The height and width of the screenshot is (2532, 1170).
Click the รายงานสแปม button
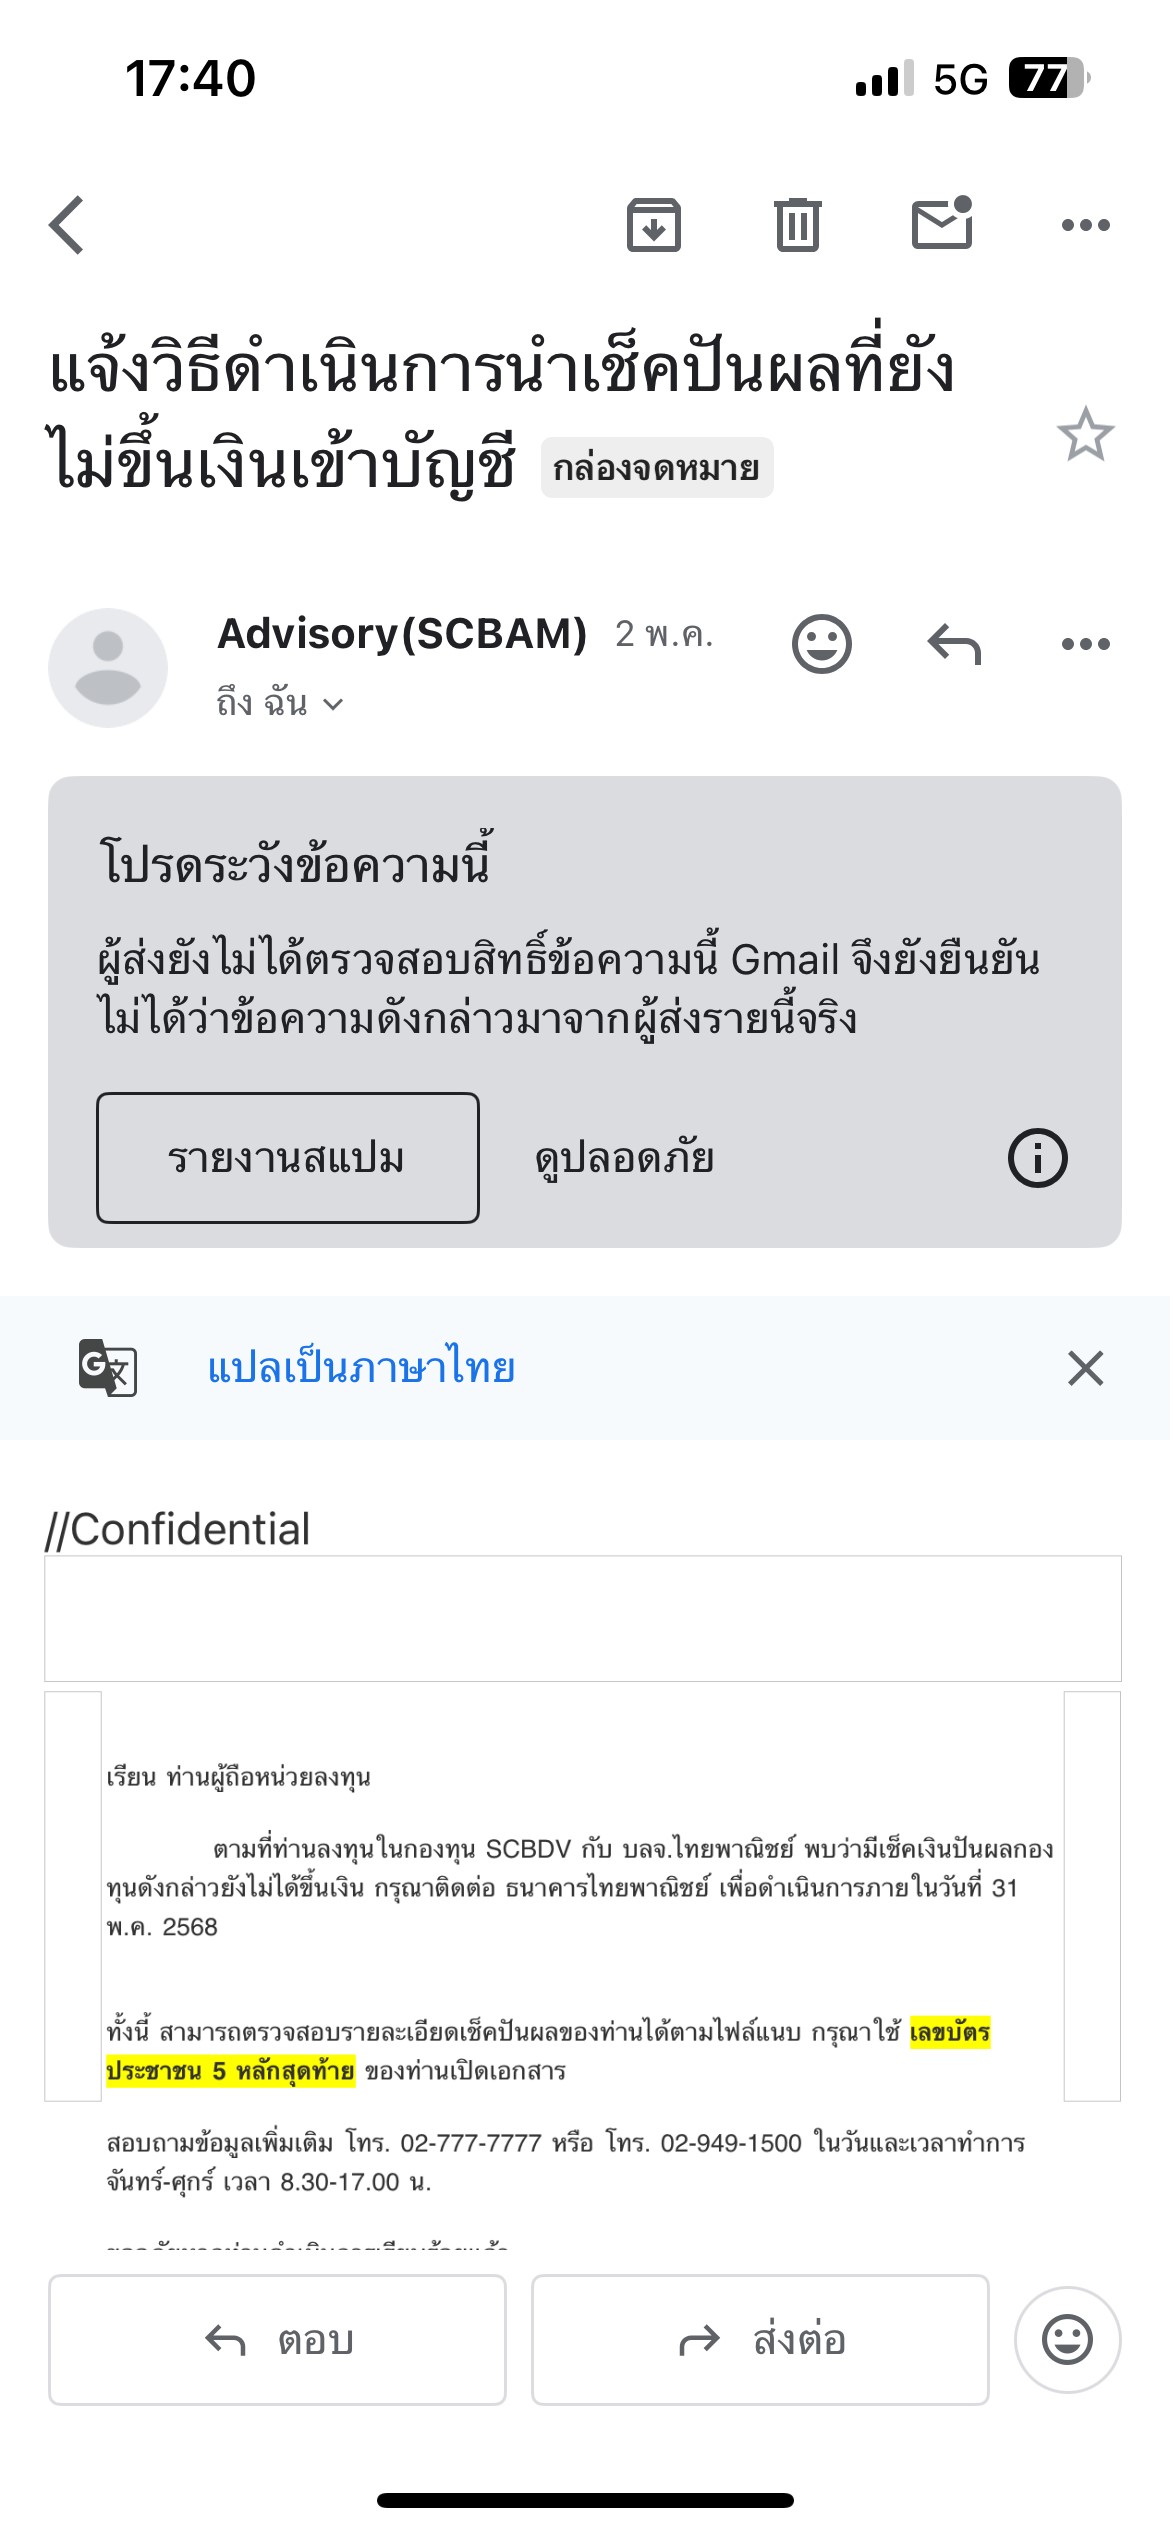click(x=288, y=1158)
